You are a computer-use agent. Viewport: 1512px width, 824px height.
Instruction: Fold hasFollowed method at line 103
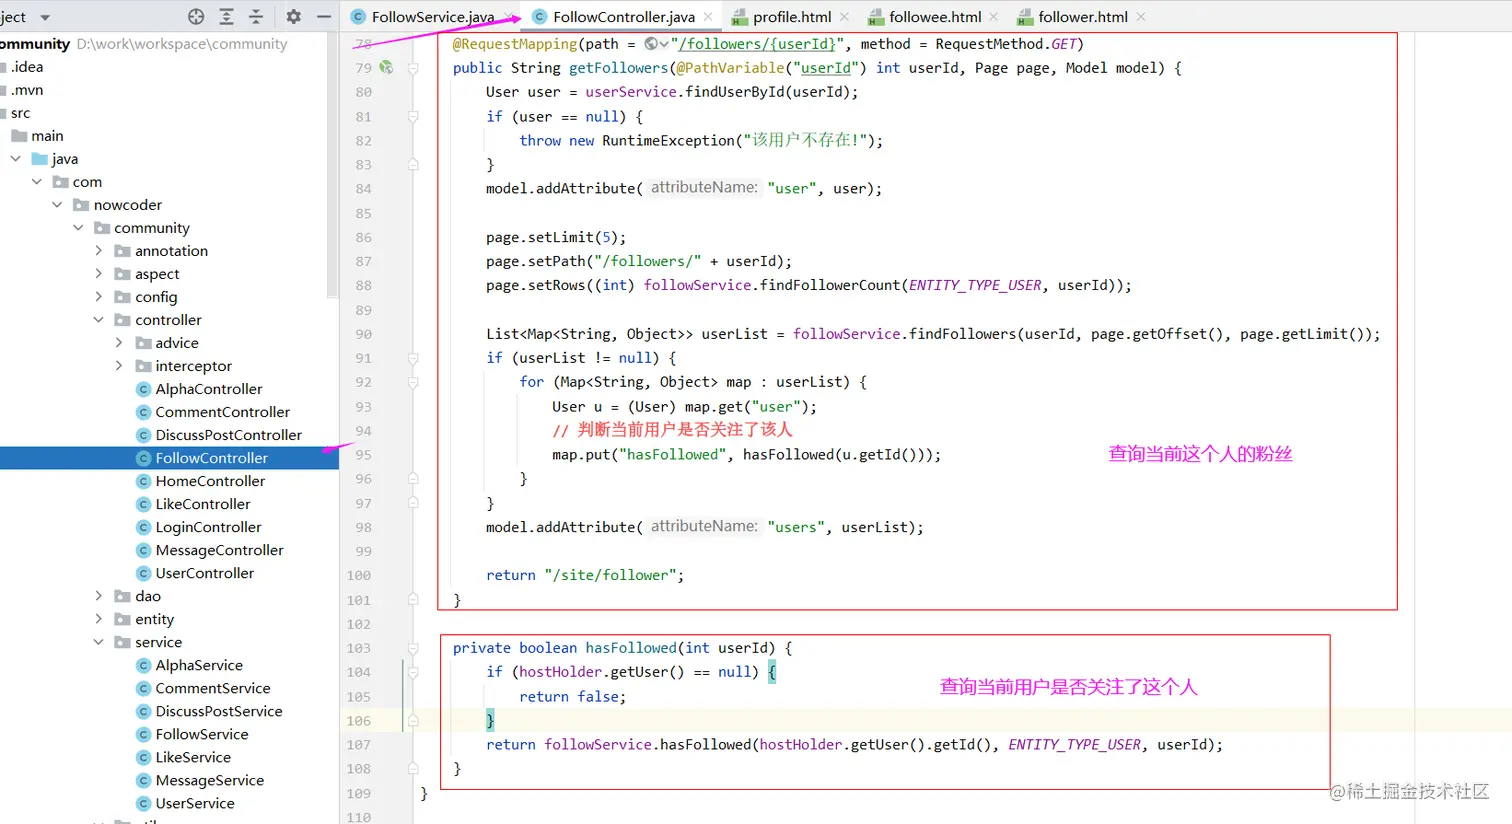click(x=412, y=648)
